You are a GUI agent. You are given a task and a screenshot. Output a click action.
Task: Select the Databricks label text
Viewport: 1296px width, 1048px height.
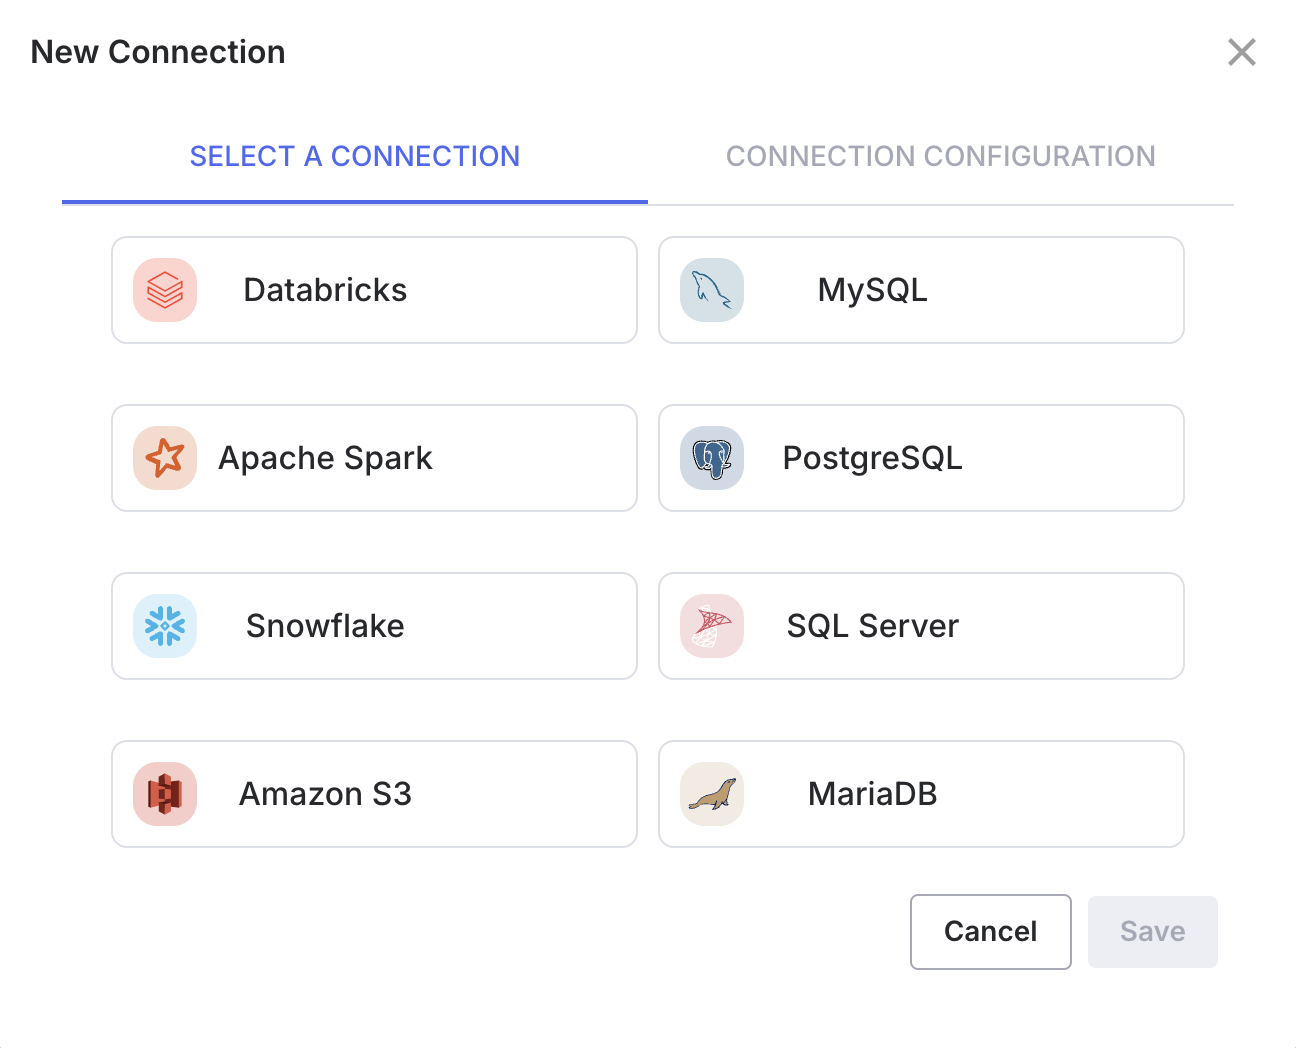[325, 290]
